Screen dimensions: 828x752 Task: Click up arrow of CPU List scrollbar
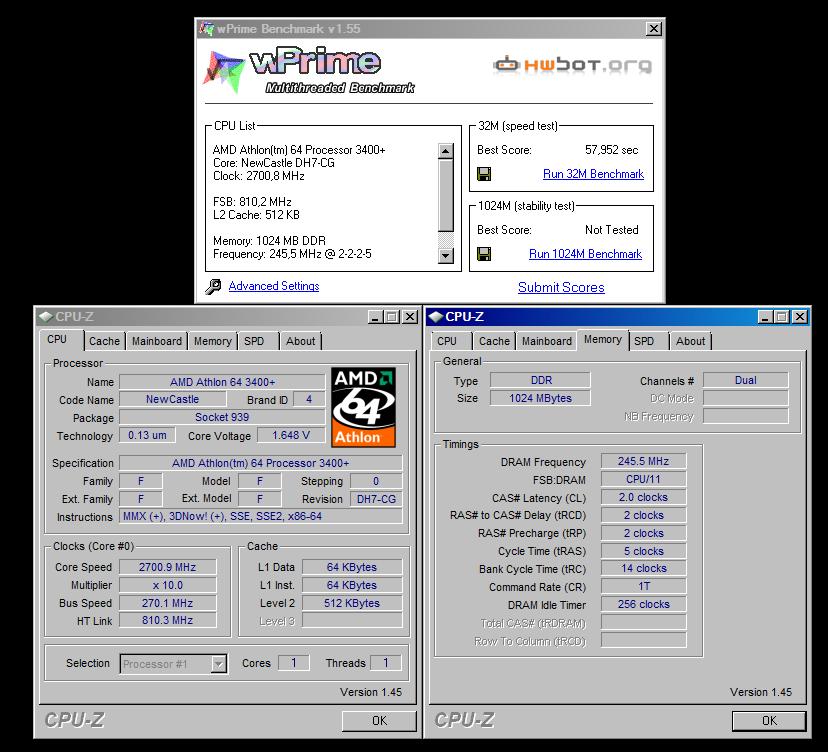pyautogui.click(x=446, y=151)
